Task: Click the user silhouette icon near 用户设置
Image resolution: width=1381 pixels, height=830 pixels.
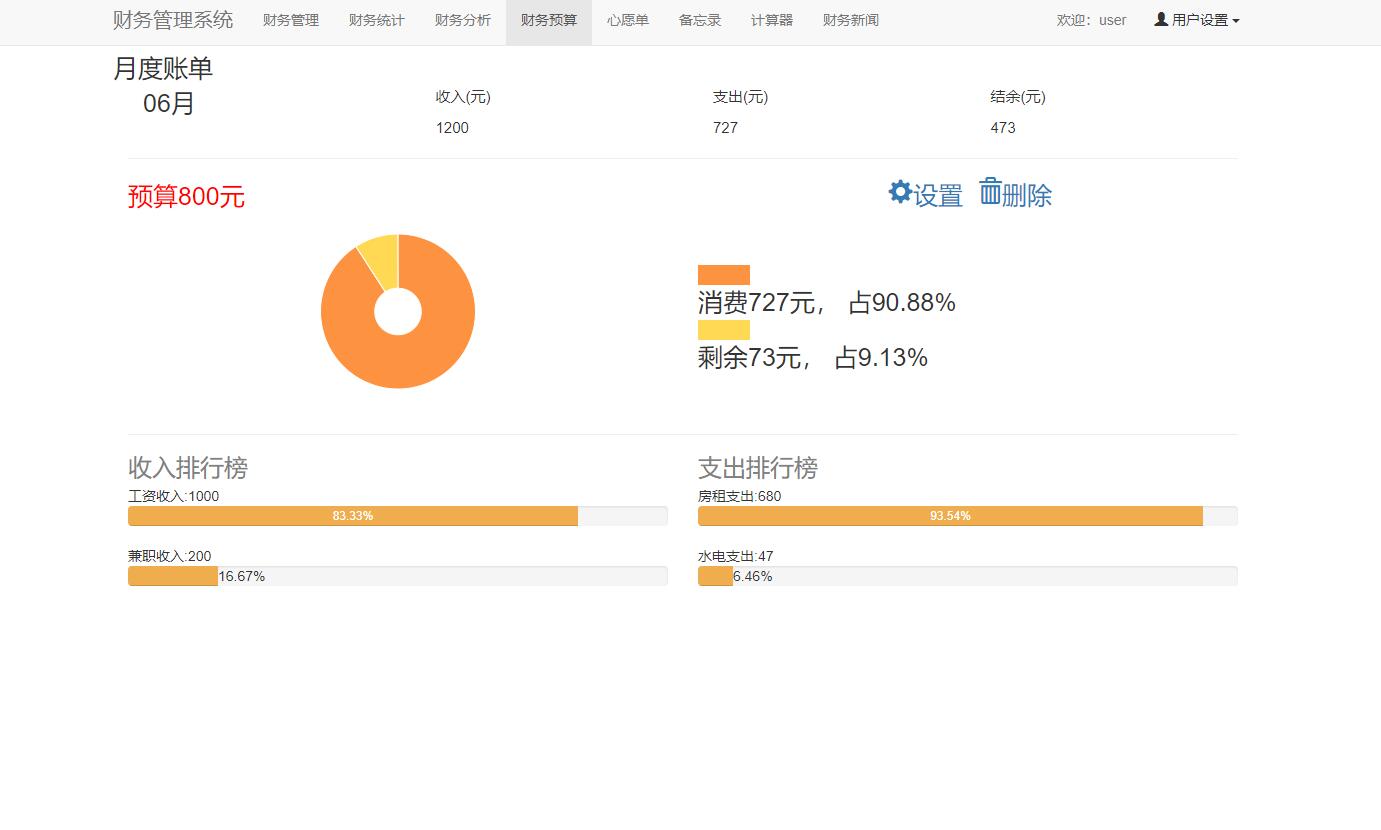Action: point(1159,19)
